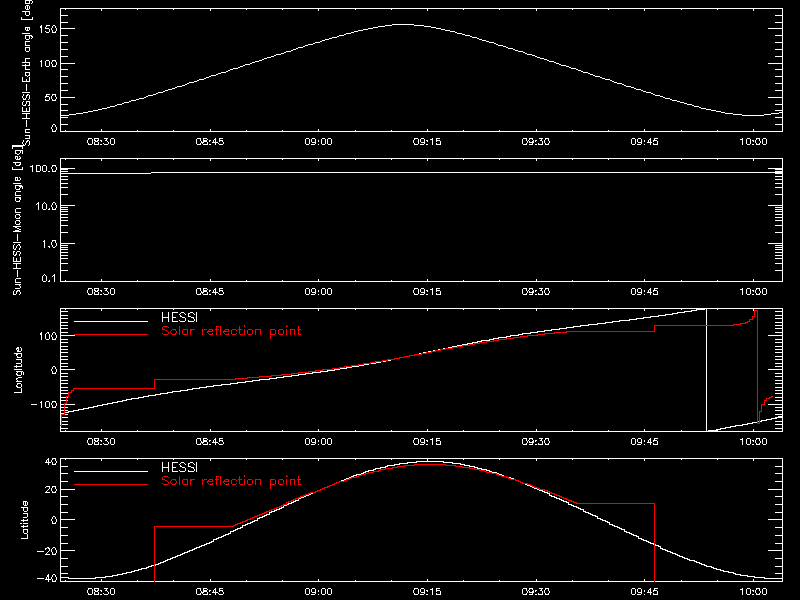The image size is (800, 600).
Task: Click 100.0 tick on Moon angle axis
Action: pyautogui.click(x=43, y=168)
